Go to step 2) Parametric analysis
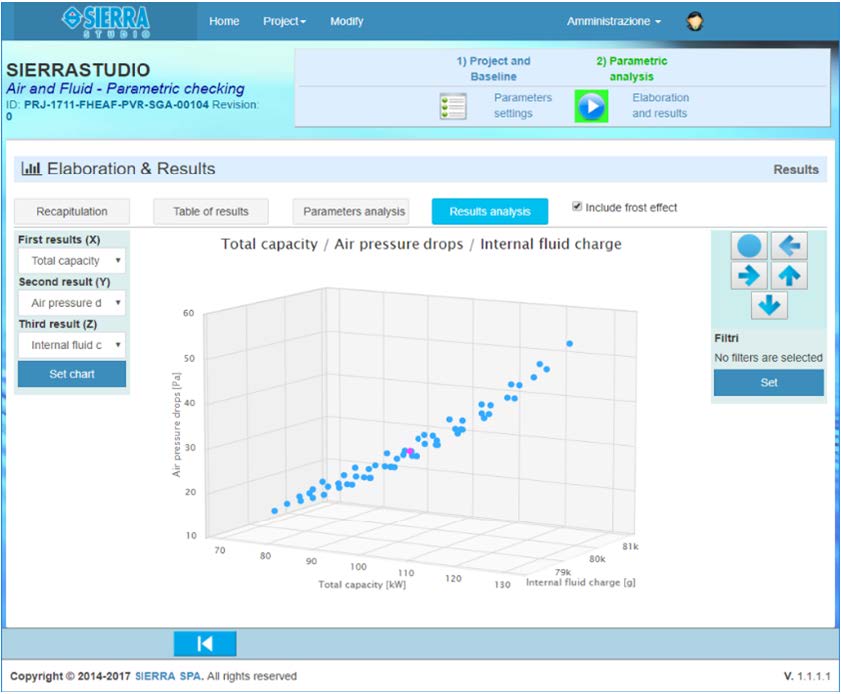841x694 pixels. 632,69
